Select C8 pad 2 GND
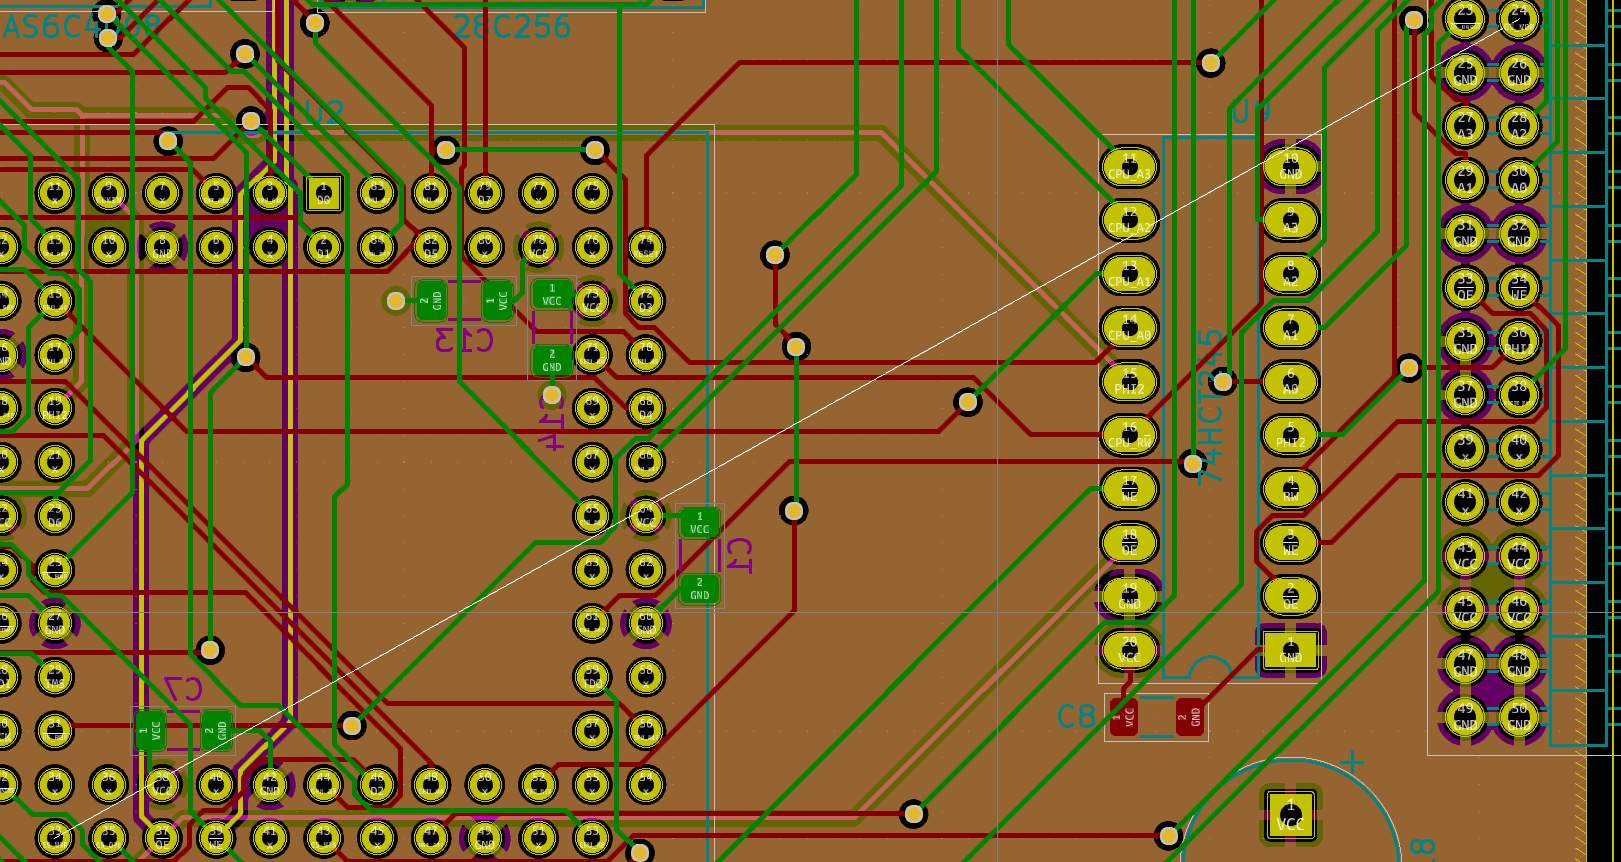 (1189, 717)
